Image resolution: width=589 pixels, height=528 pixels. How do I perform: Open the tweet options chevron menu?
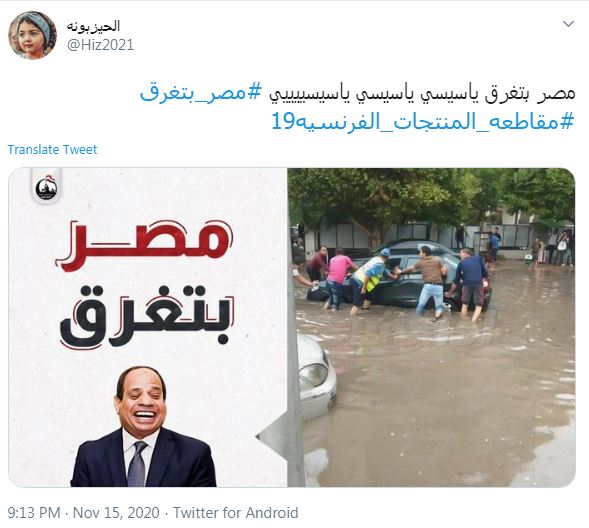click(x=568, y=24)
